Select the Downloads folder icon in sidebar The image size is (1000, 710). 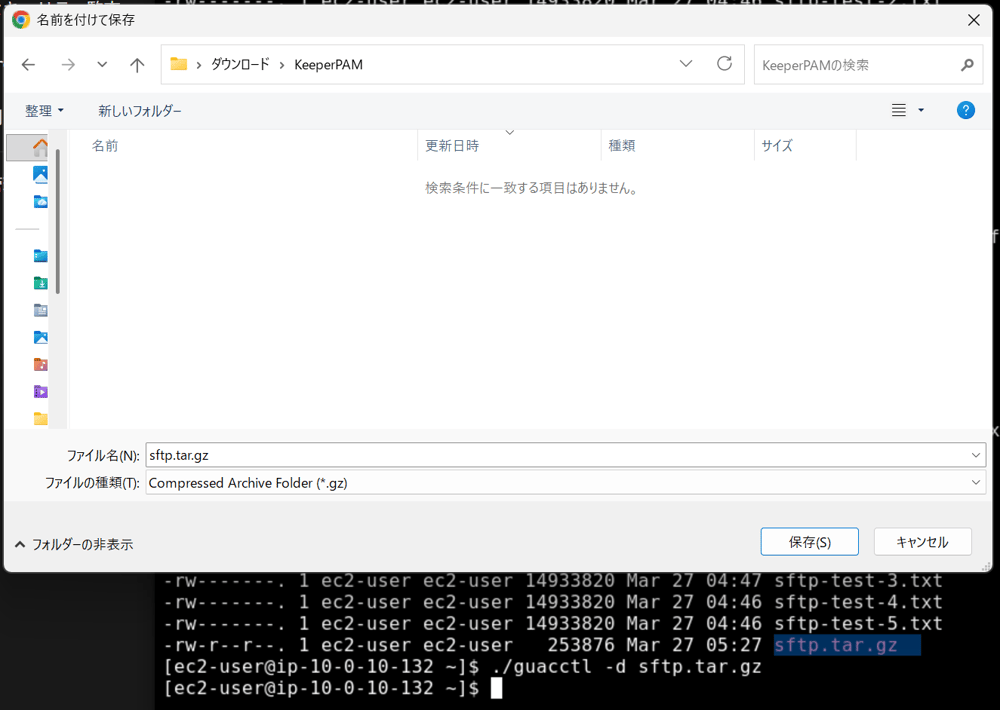click(40, 283)
